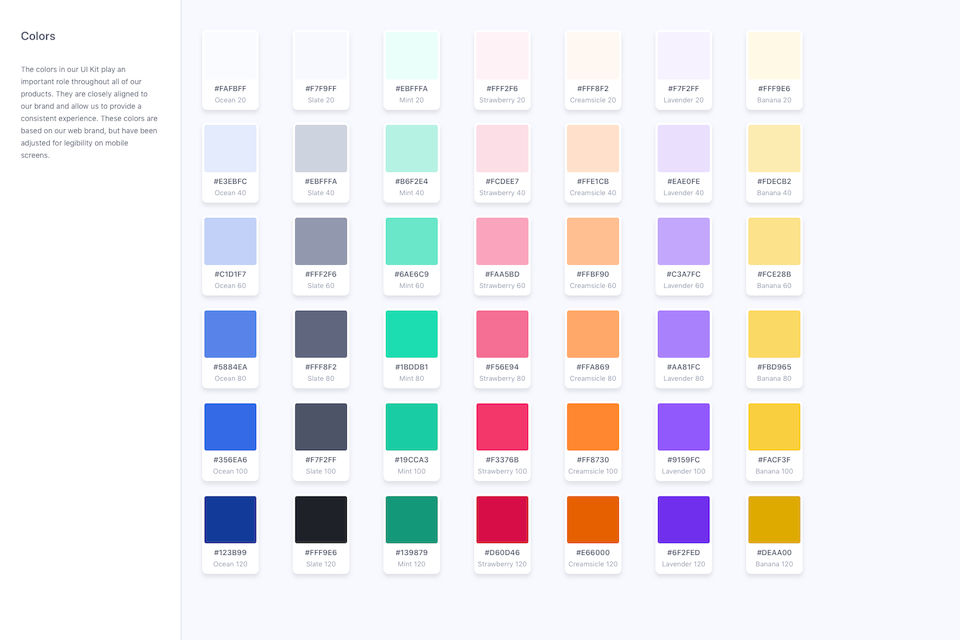Screen dimensions: 960x640
Task: Pick the Lavender 100 purple swatch
Action: 683,427
